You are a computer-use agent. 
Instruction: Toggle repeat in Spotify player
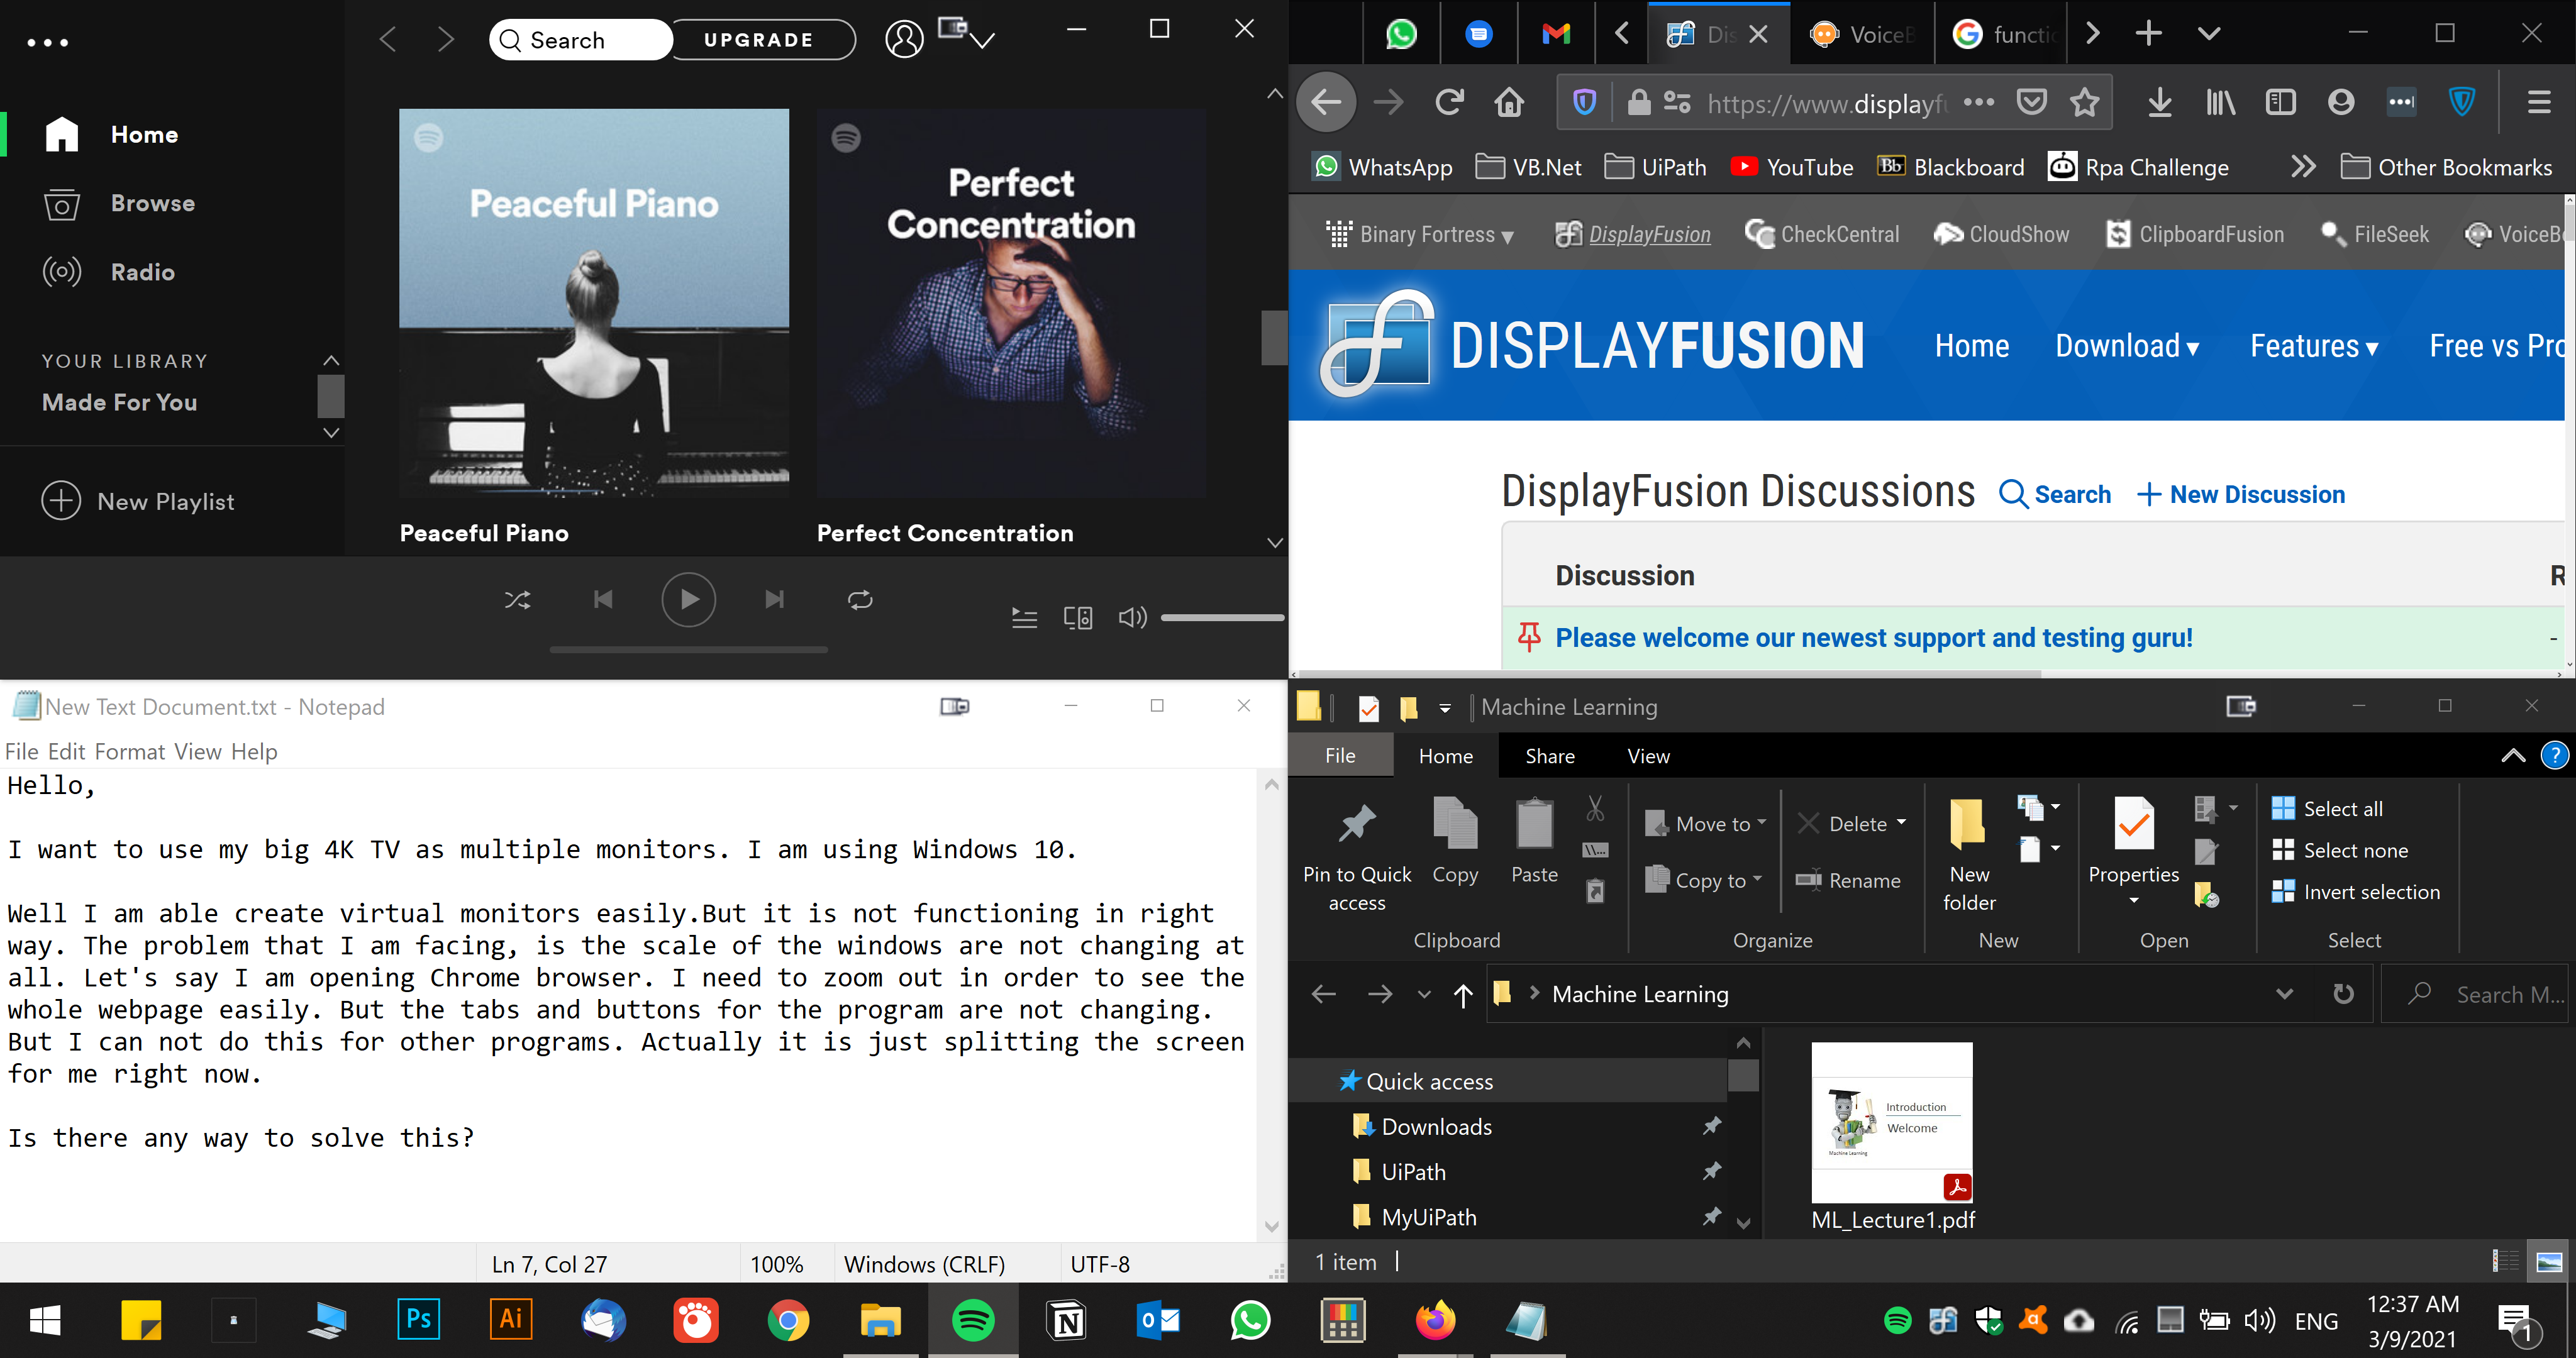pyautogui.click(x=860, y=600)
